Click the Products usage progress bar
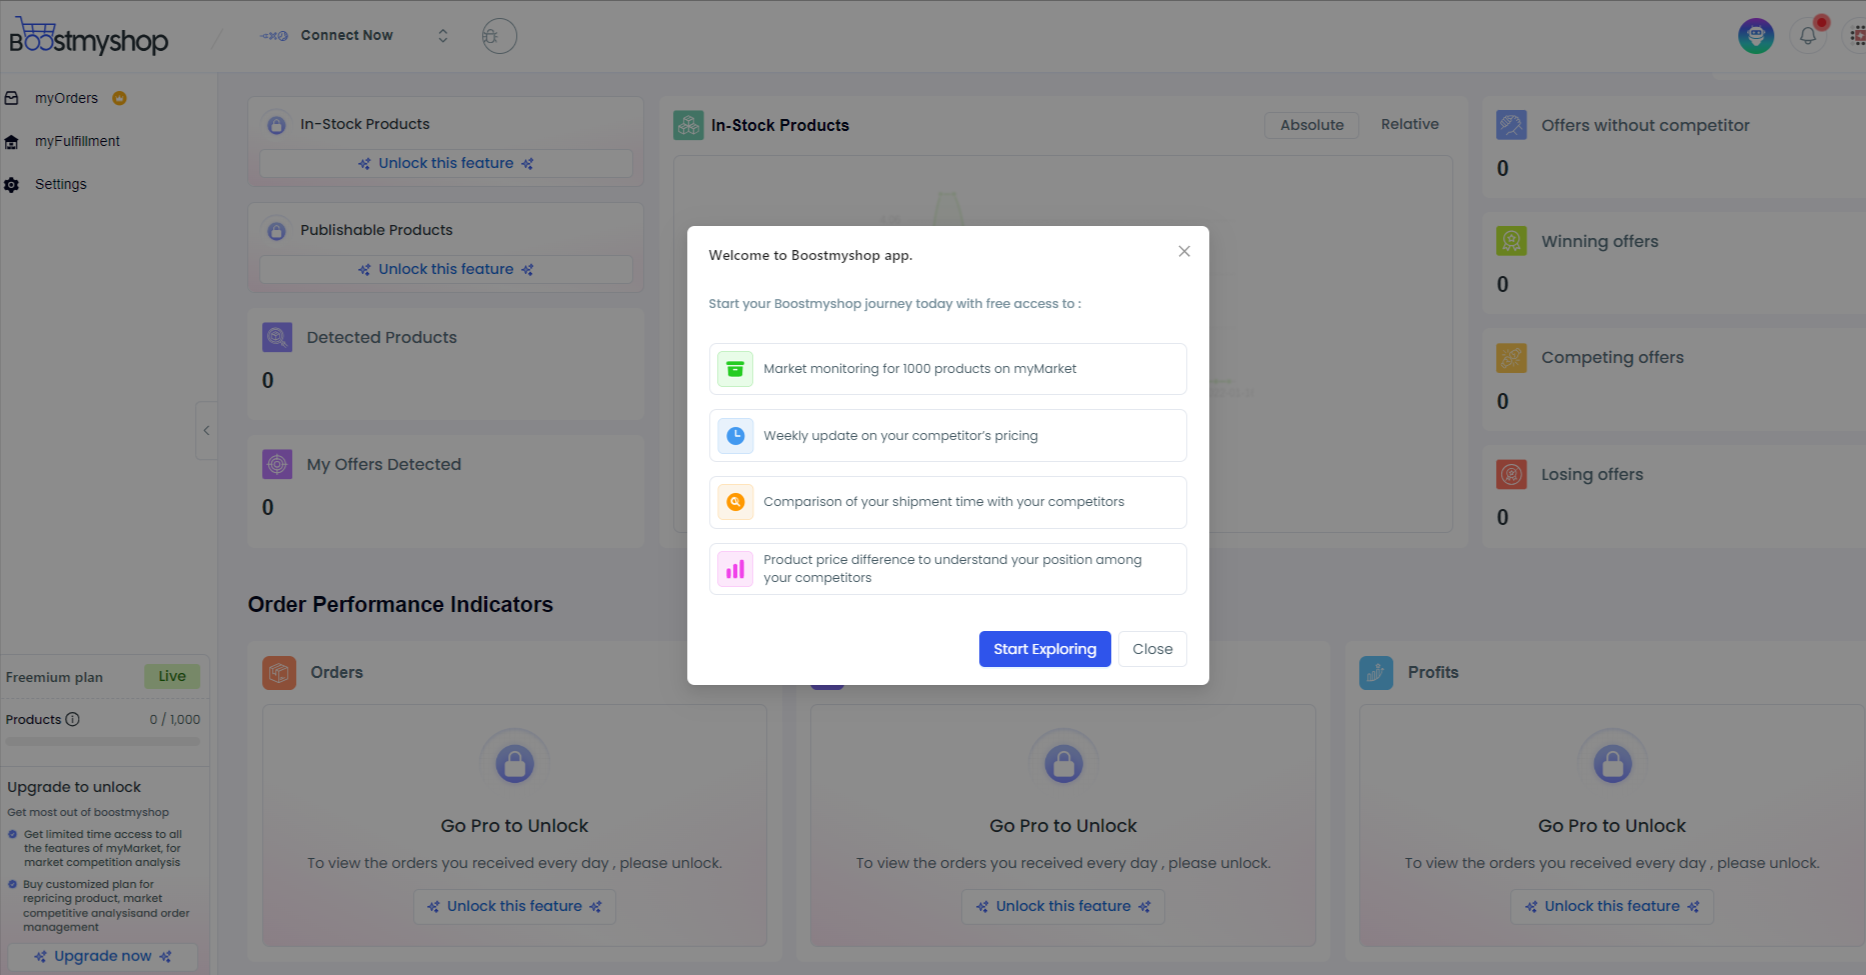 [103, 742]
